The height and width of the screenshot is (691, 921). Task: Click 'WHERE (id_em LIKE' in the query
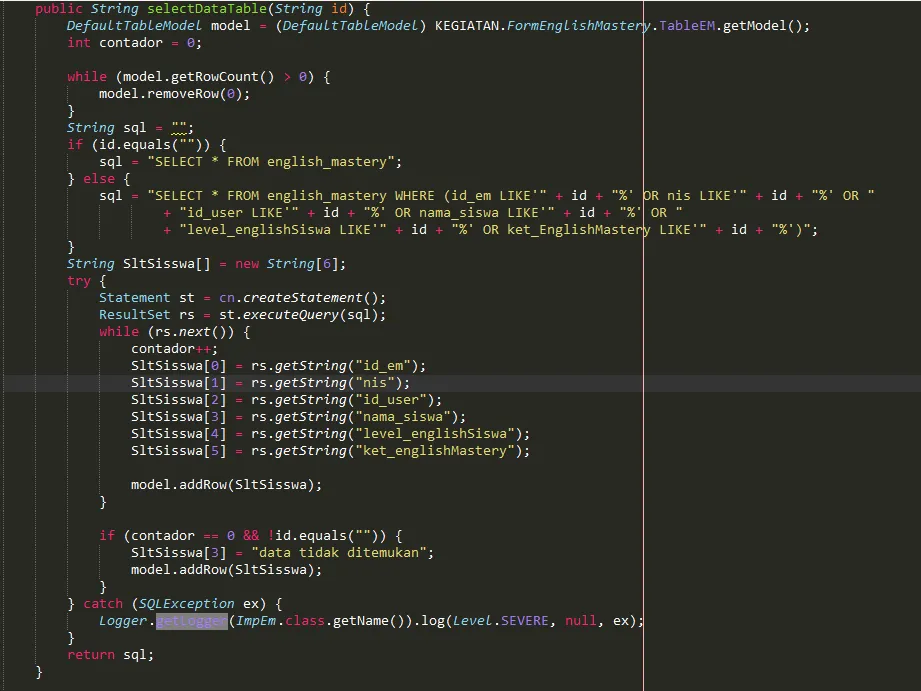tap(463, 196)
